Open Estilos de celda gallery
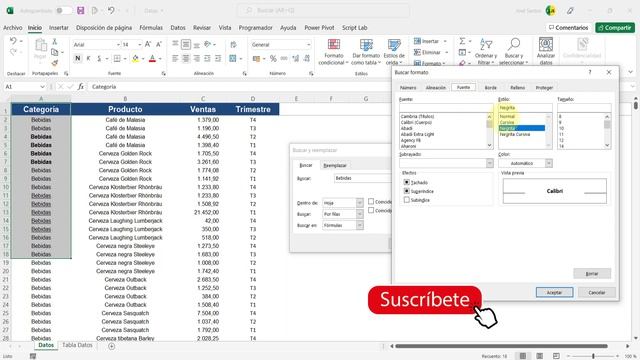The image size is (640, 360). (394, 52)
